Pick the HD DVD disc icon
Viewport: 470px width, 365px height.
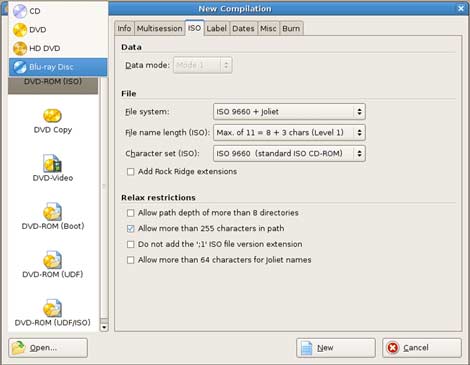pyautogui.click(x=20, y=48)
